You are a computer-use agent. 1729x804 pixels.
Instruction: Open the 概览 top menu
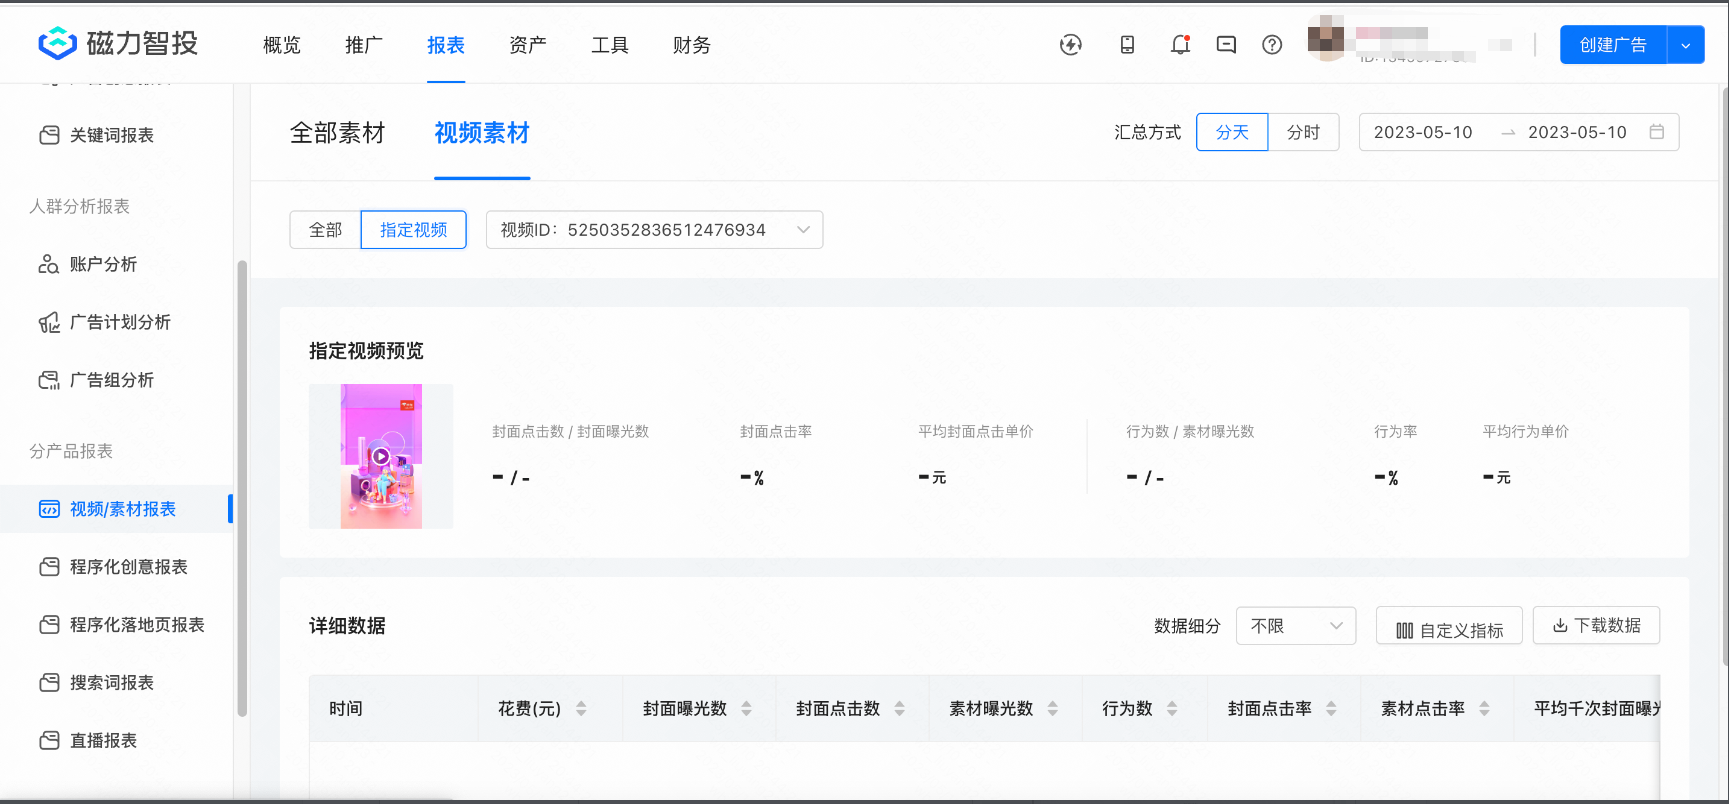(281, 45)
